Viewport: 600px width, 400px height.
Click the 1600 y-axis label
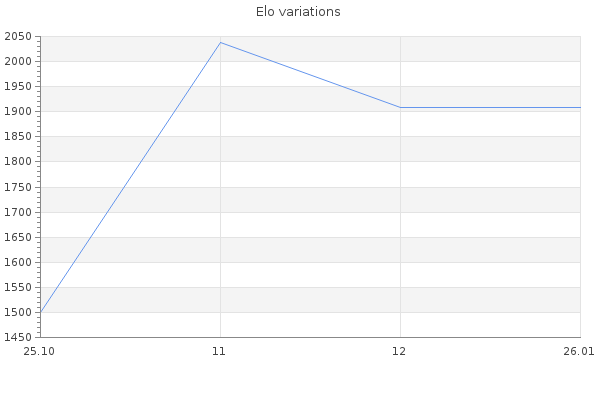18,262
